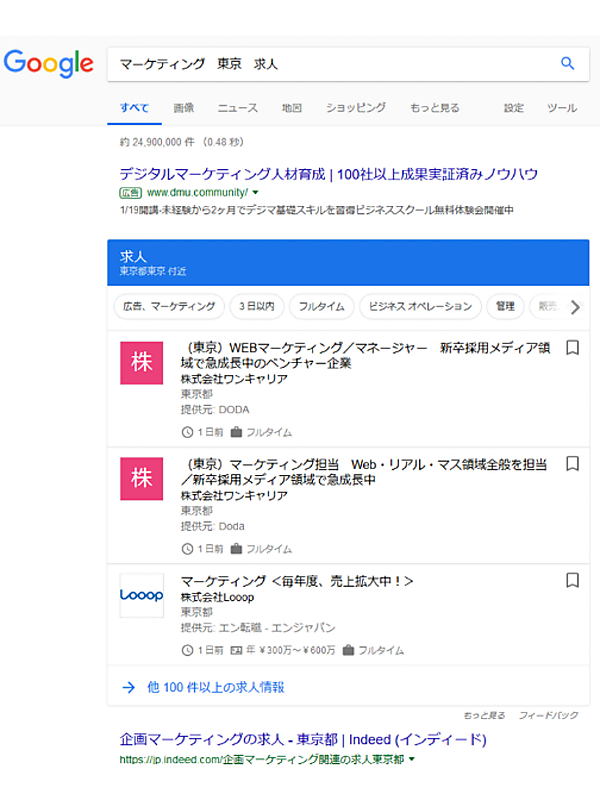Click the search input field
This screenshot has width=600, height=800.
tap(330, 63)
